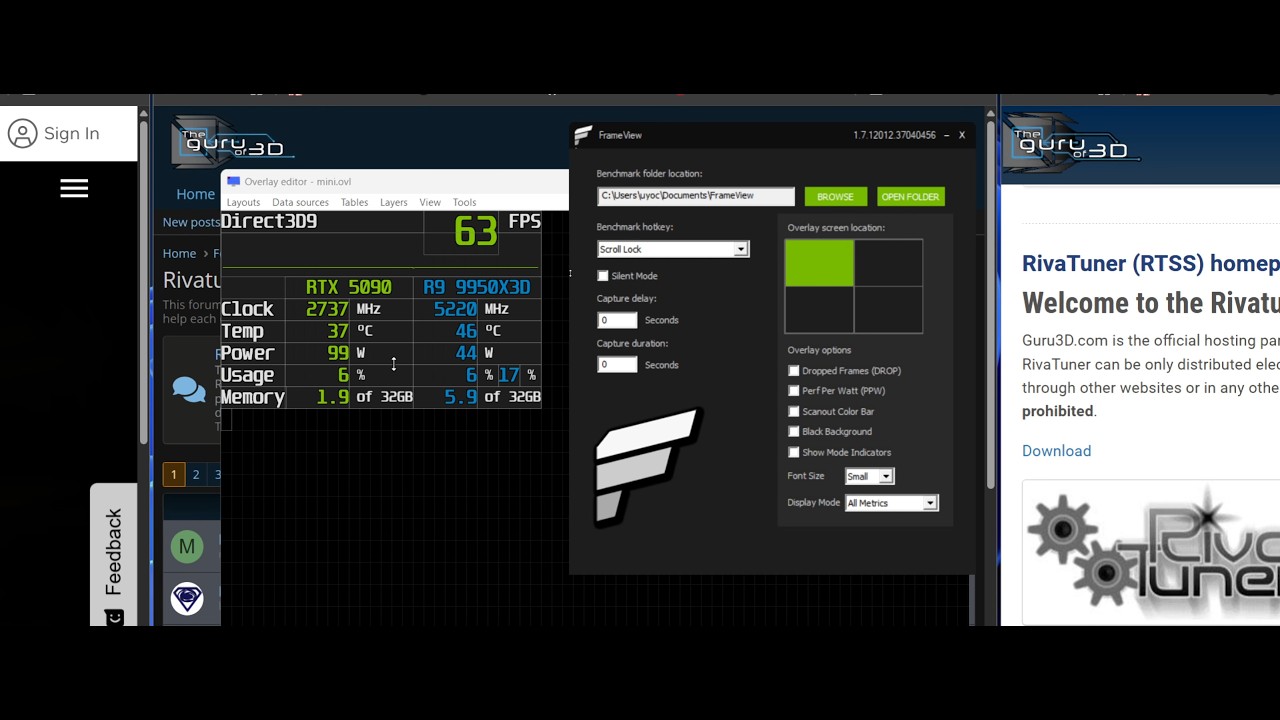Click the Overlay editor window icon

click(x=233, y=181)
